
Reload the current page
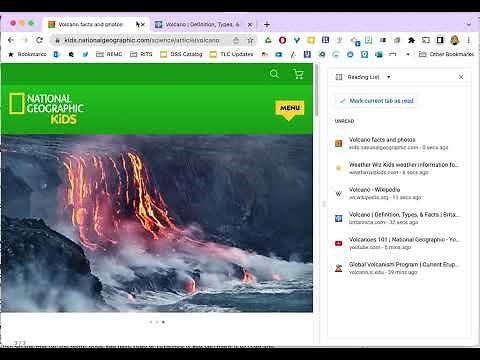click(x=39, y=40)
